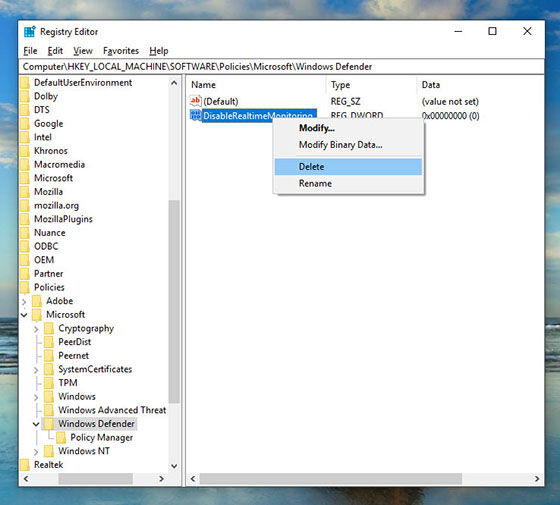This screenshot has width=560, height=505.
Task: Choose Rename in the context menu
Action: coord(349,183)
